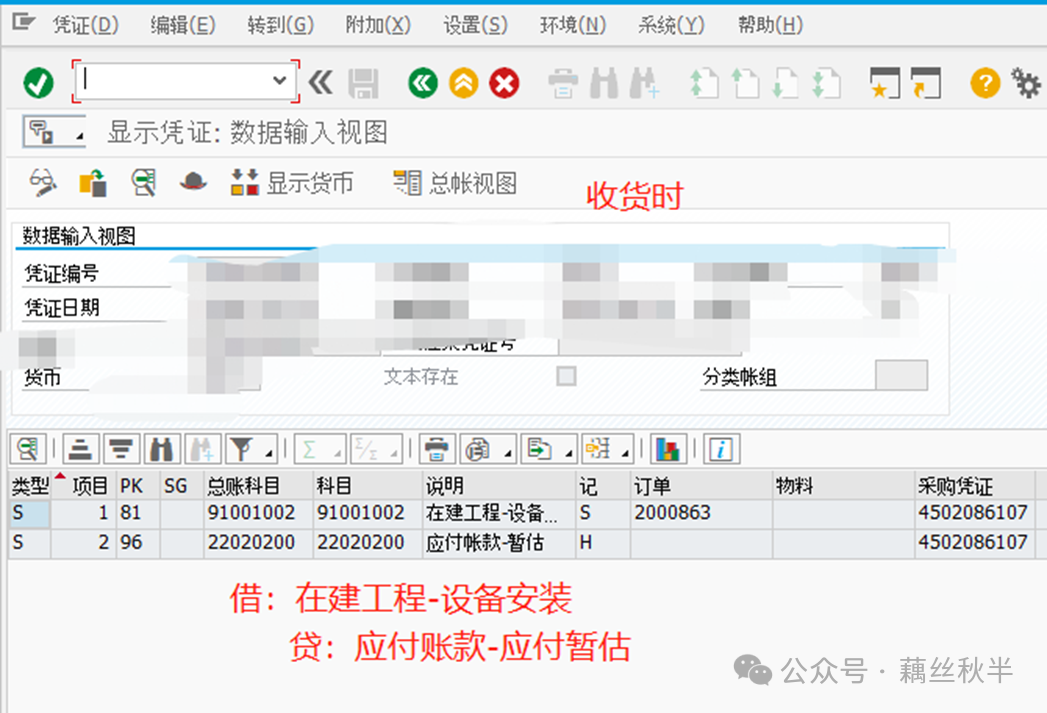Click the window menu icon left of 凭证

coord(23,23)
